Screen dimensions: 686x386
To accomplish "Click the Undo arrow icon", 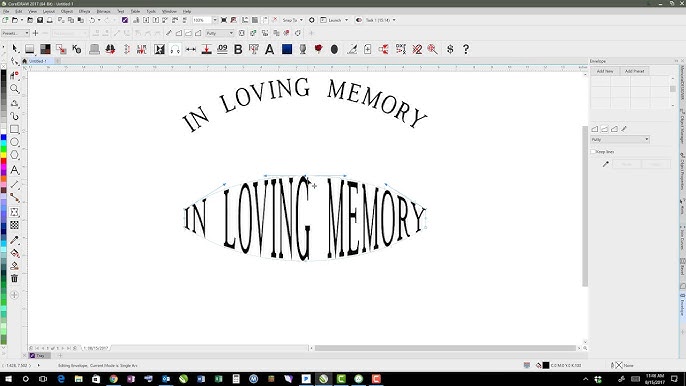I will pyautogui.click(x=92, y=20).
